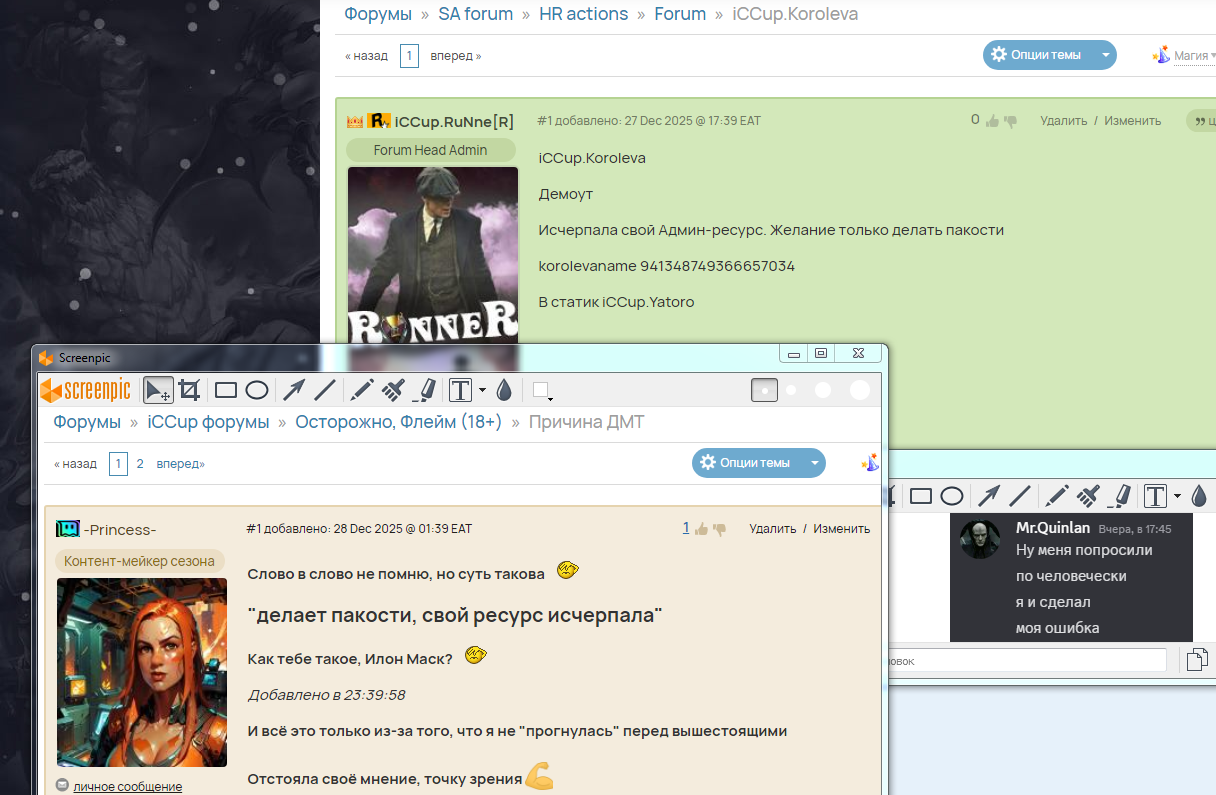The height and width of the screenshot is (795, 1216).
Task: Open личное сообщение link under Princess avatar
Action: click(127, 787)
